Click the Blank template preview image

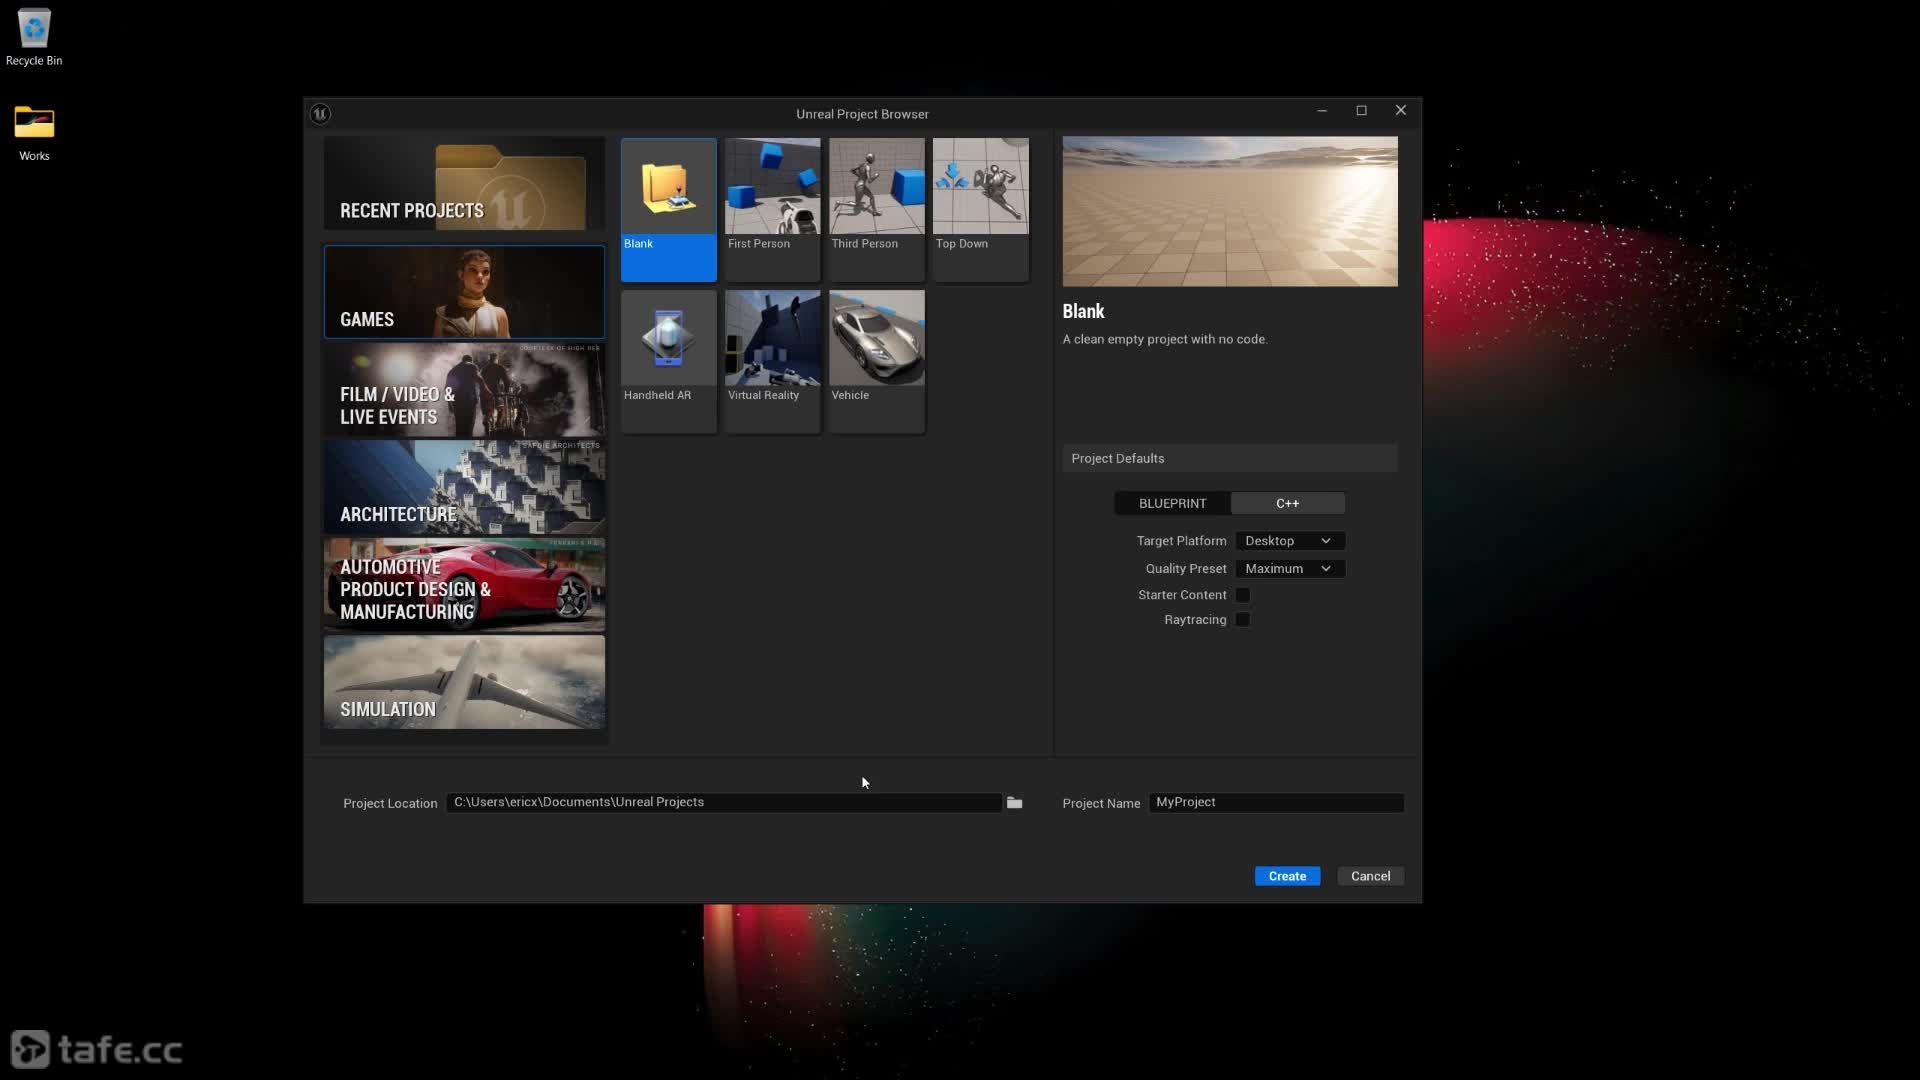1230,211
